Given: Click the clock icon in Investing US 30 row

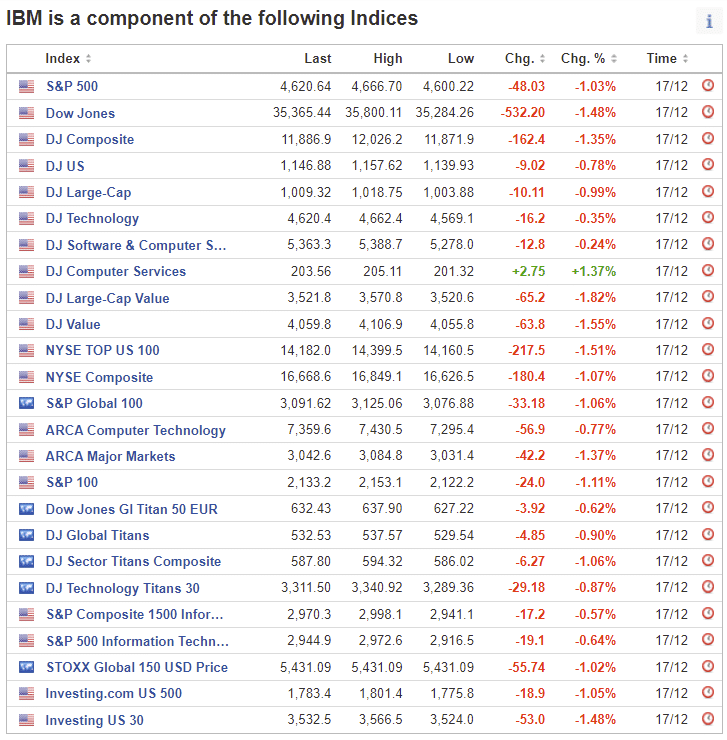Looking at the screenshot, I should click(708, 720).
